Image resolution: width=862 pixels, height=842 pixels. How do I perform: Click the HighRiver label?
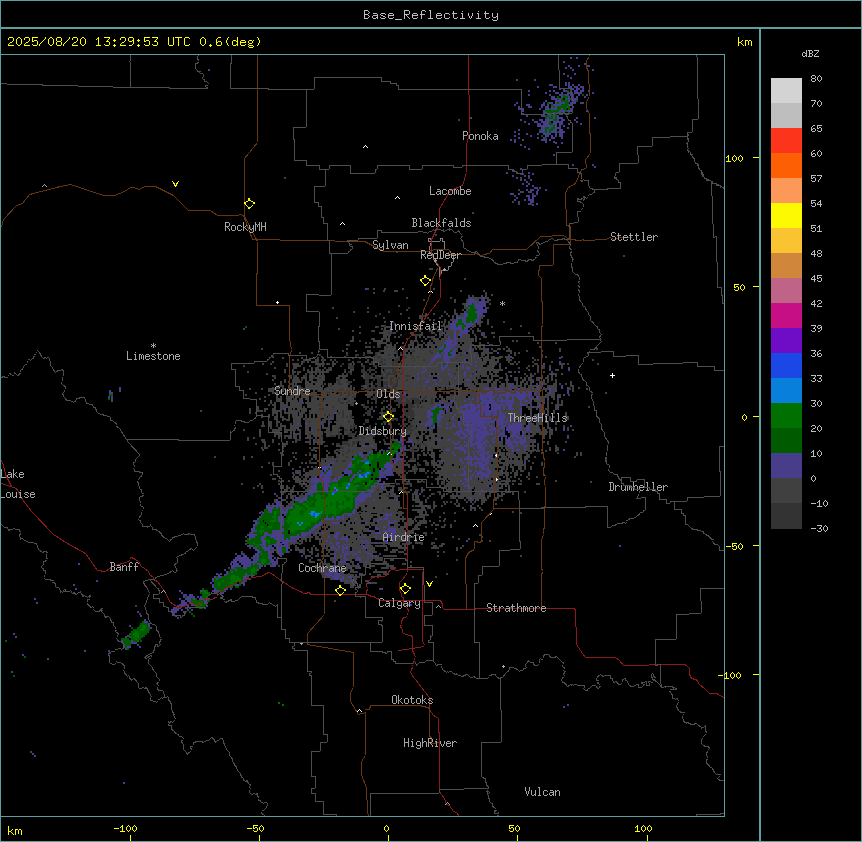[x=430, y=743]
